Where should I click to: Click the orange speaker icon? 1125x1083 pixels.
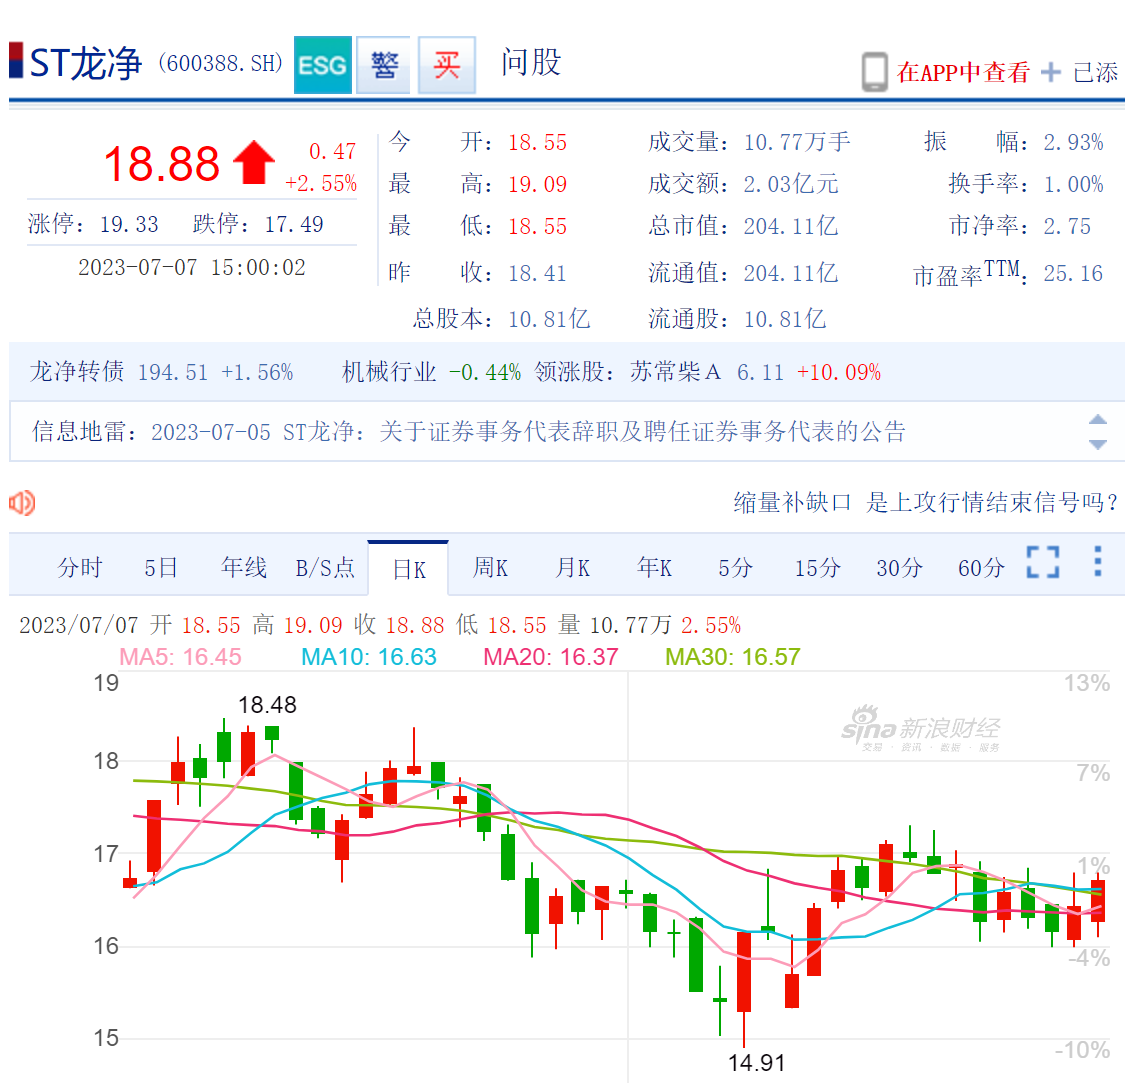pyautogui.click(x=22, y=503)
